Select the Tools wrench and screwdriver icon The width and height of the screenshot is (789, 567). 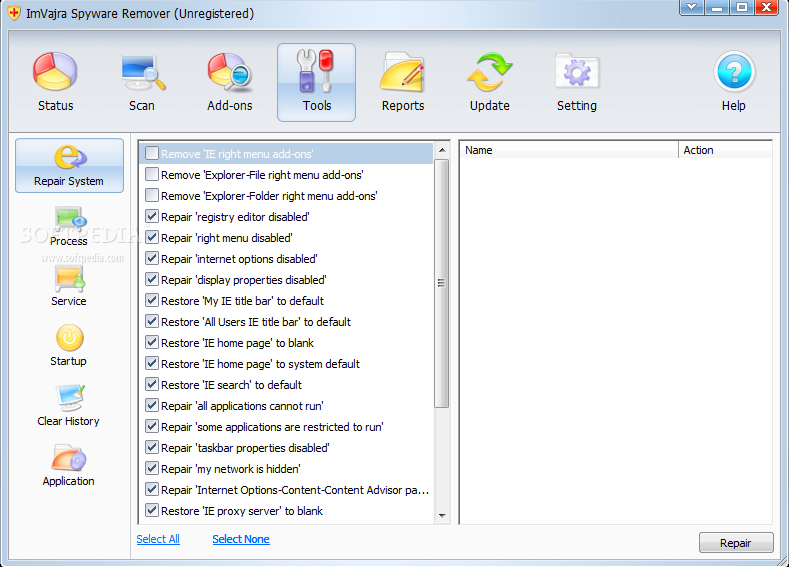coord(315,71)
